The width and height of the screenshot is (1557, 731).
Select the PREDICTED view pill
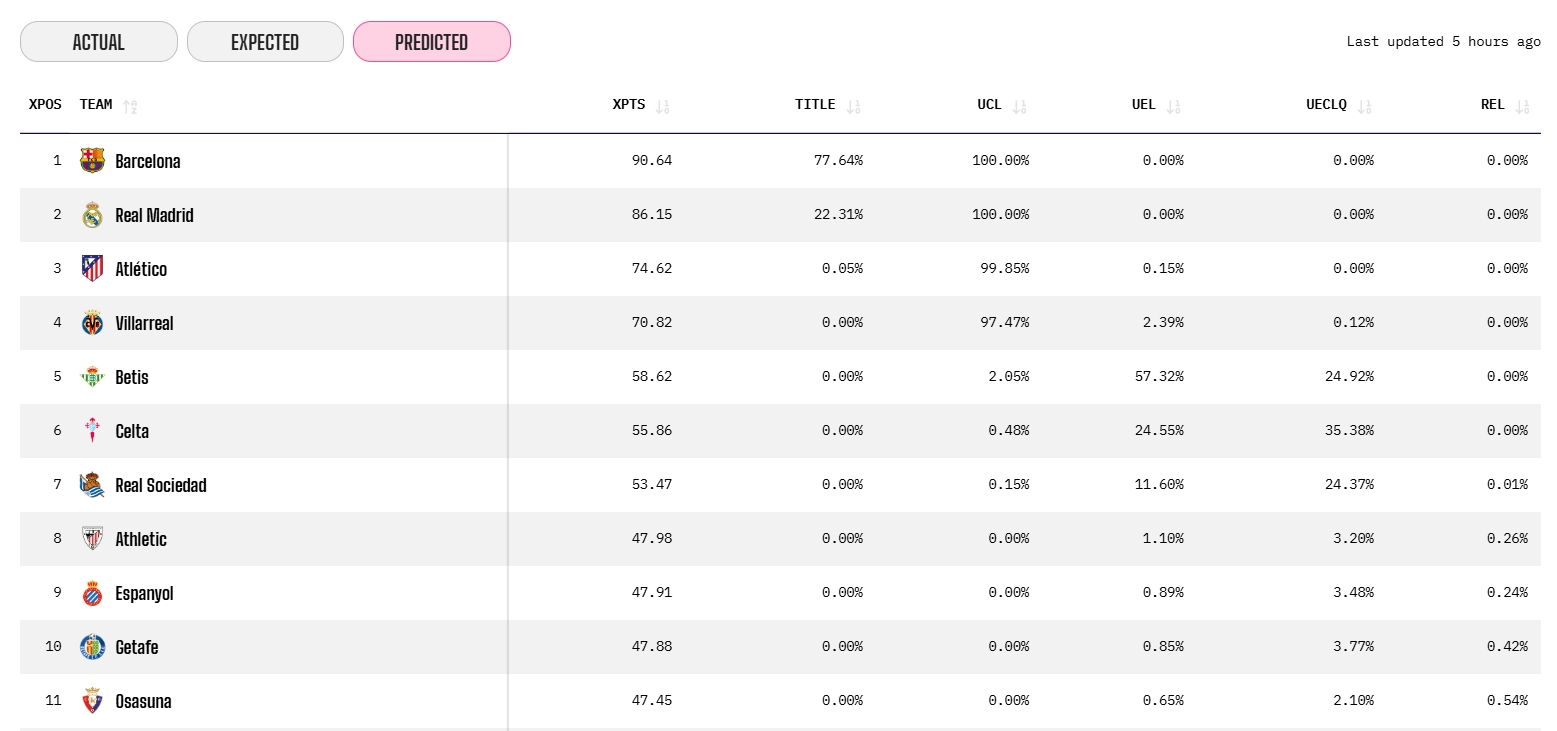(432, 42)
